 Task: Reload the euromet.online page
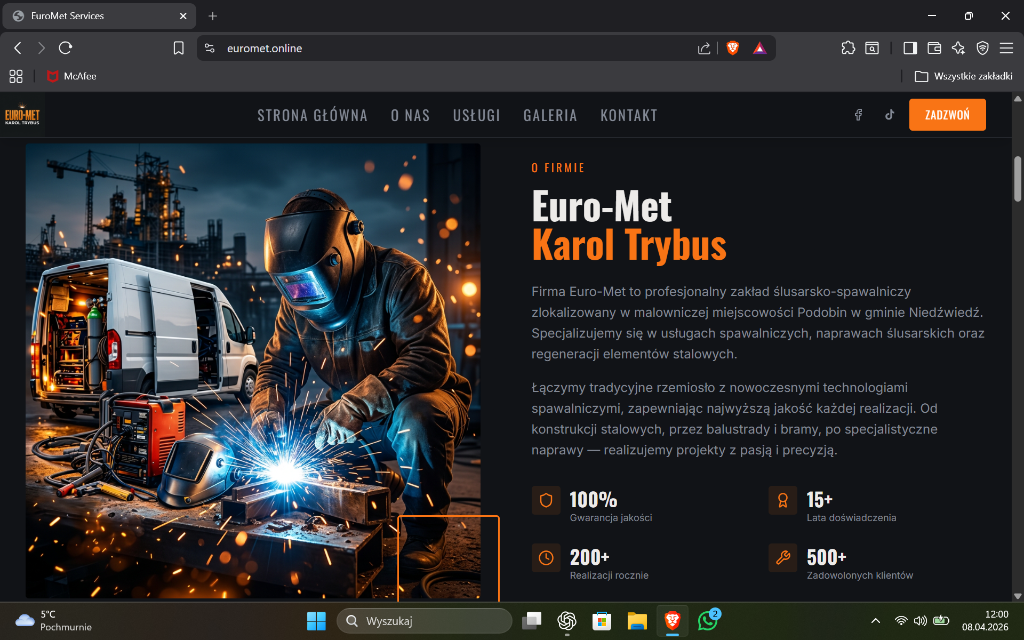[65, 48]
